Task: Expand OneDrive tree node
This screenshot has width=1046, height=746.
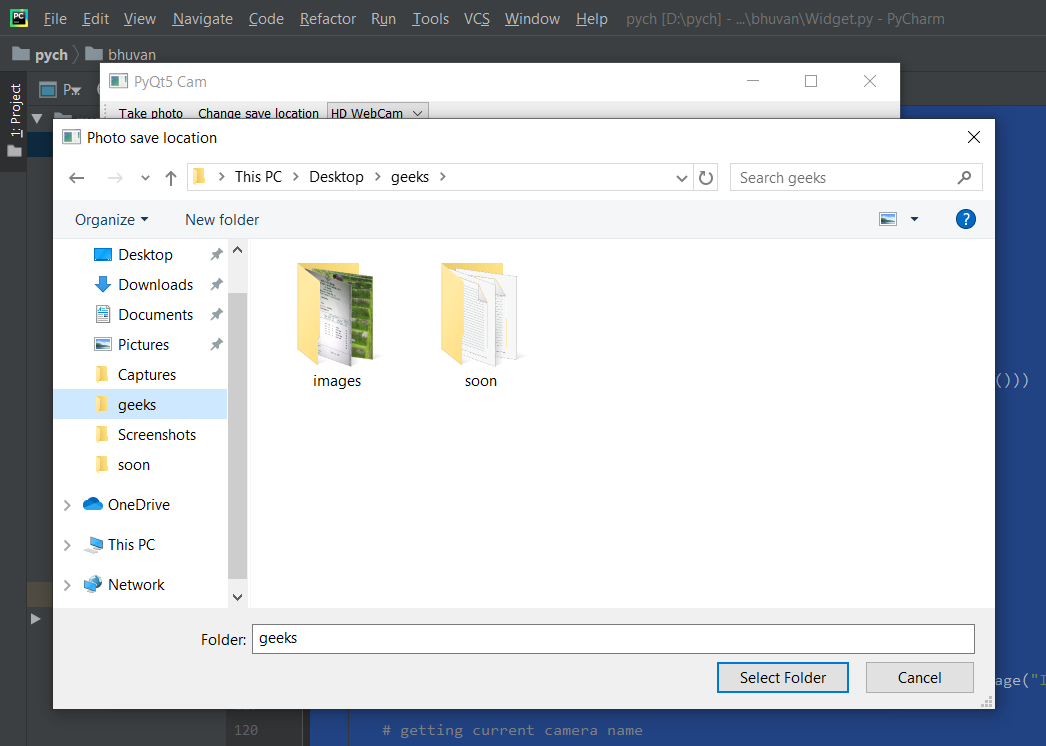Action: [x=67, y=505]
